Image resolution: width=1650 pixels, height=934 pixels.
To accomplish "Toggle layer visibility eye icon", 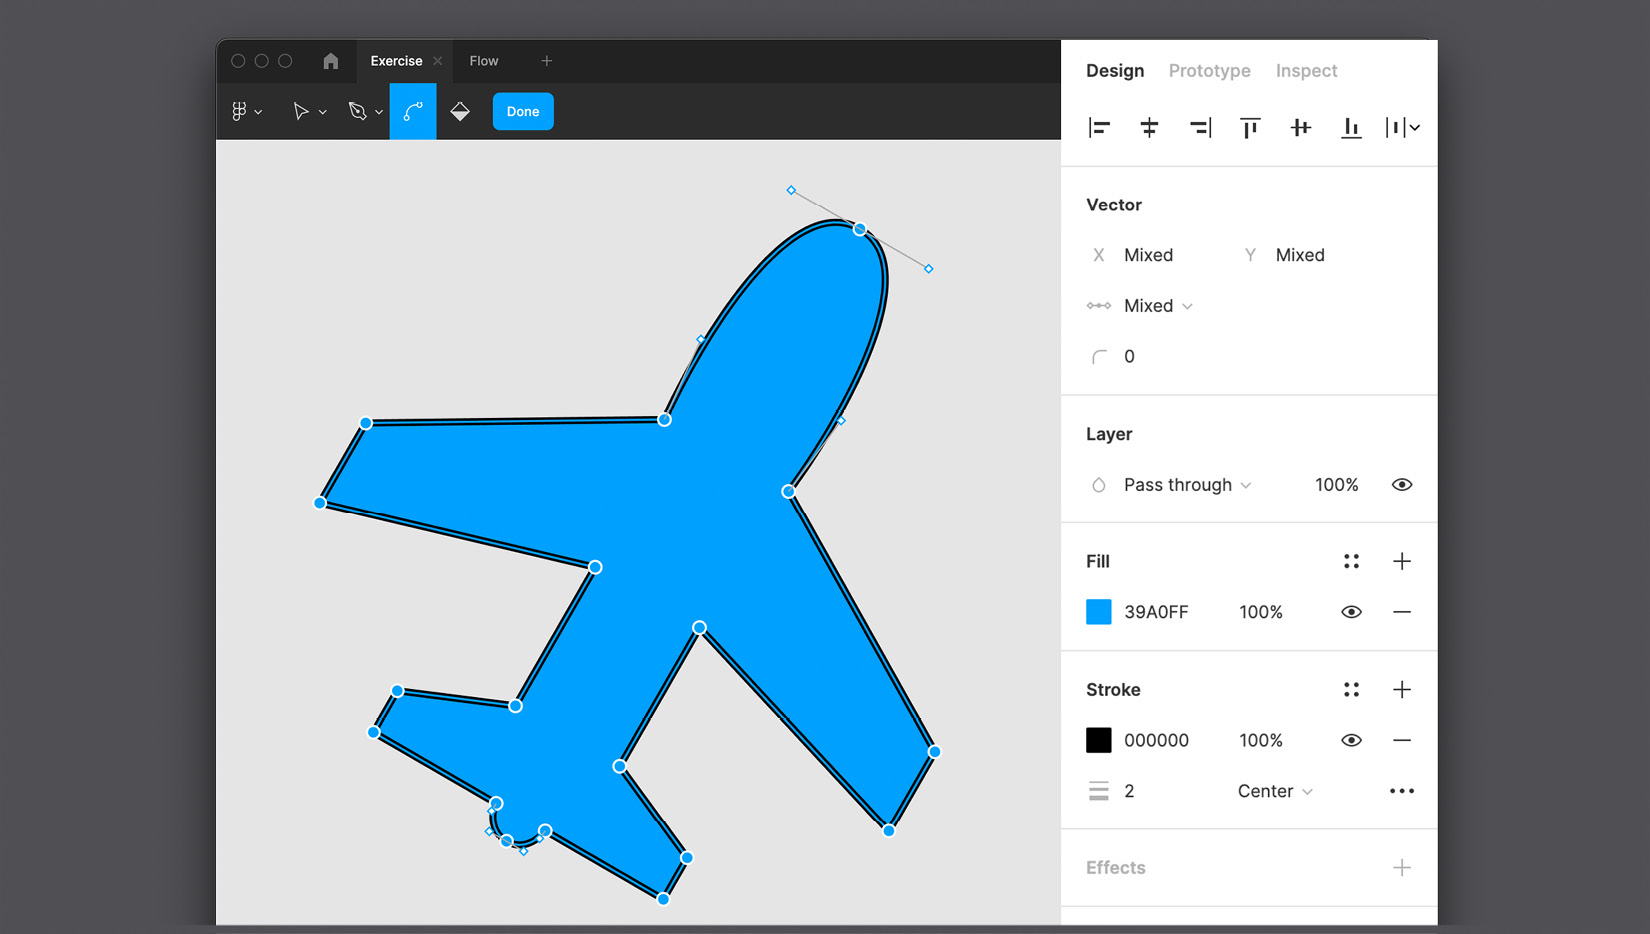I will [x=1402, y=485].
